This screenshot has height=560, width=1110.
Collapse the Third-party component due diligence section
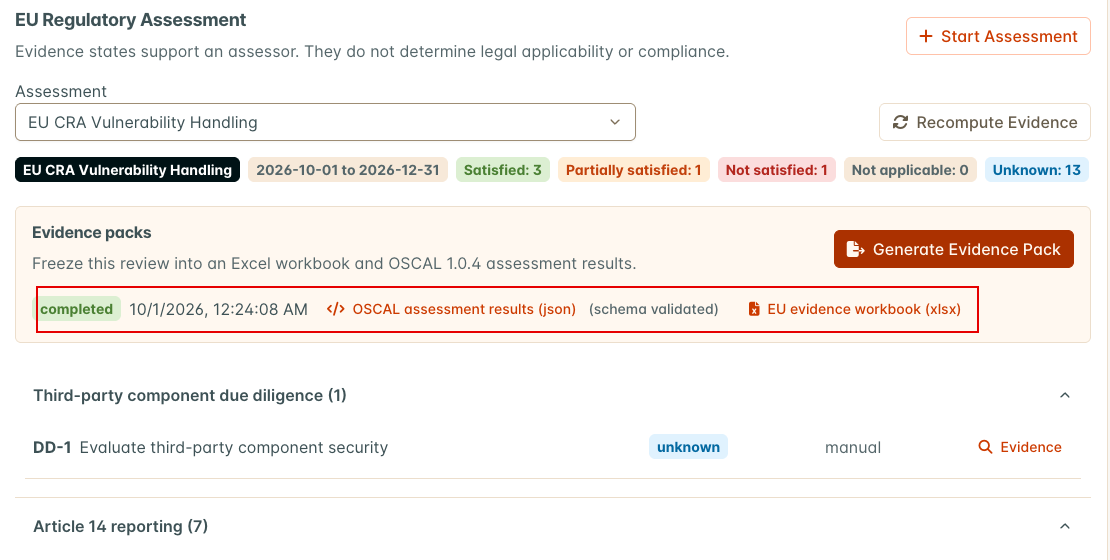pyautogui.click(x=1064, y=395)
